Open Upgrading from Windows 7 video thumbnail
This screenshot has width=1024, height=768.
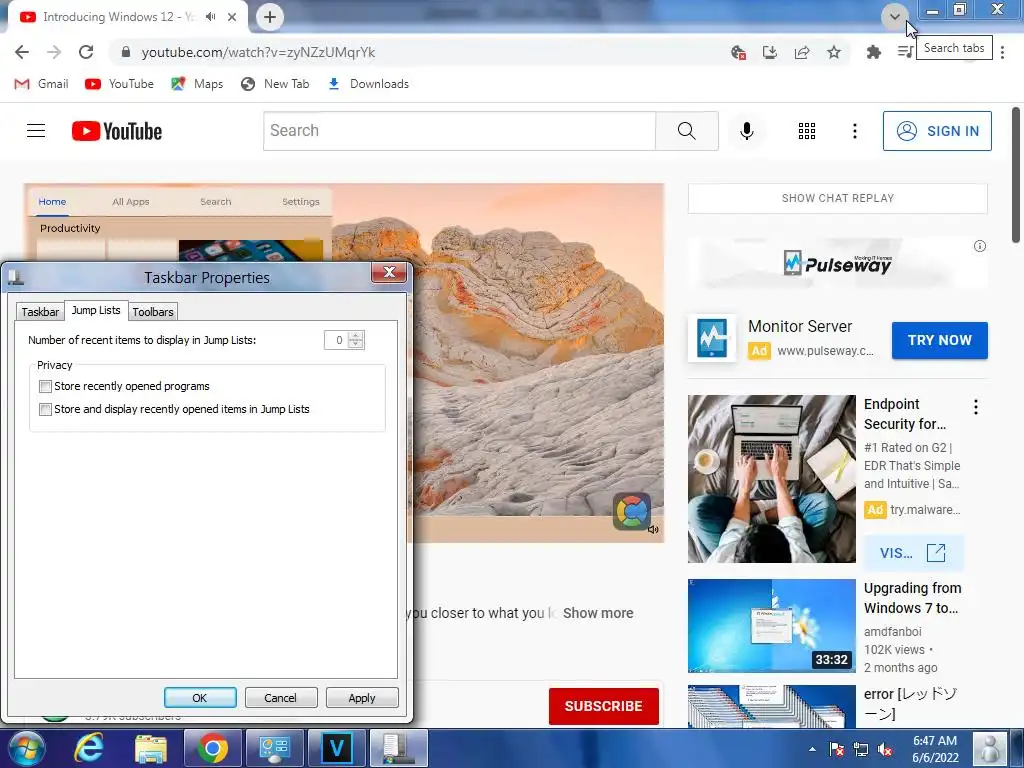[771, 626]
